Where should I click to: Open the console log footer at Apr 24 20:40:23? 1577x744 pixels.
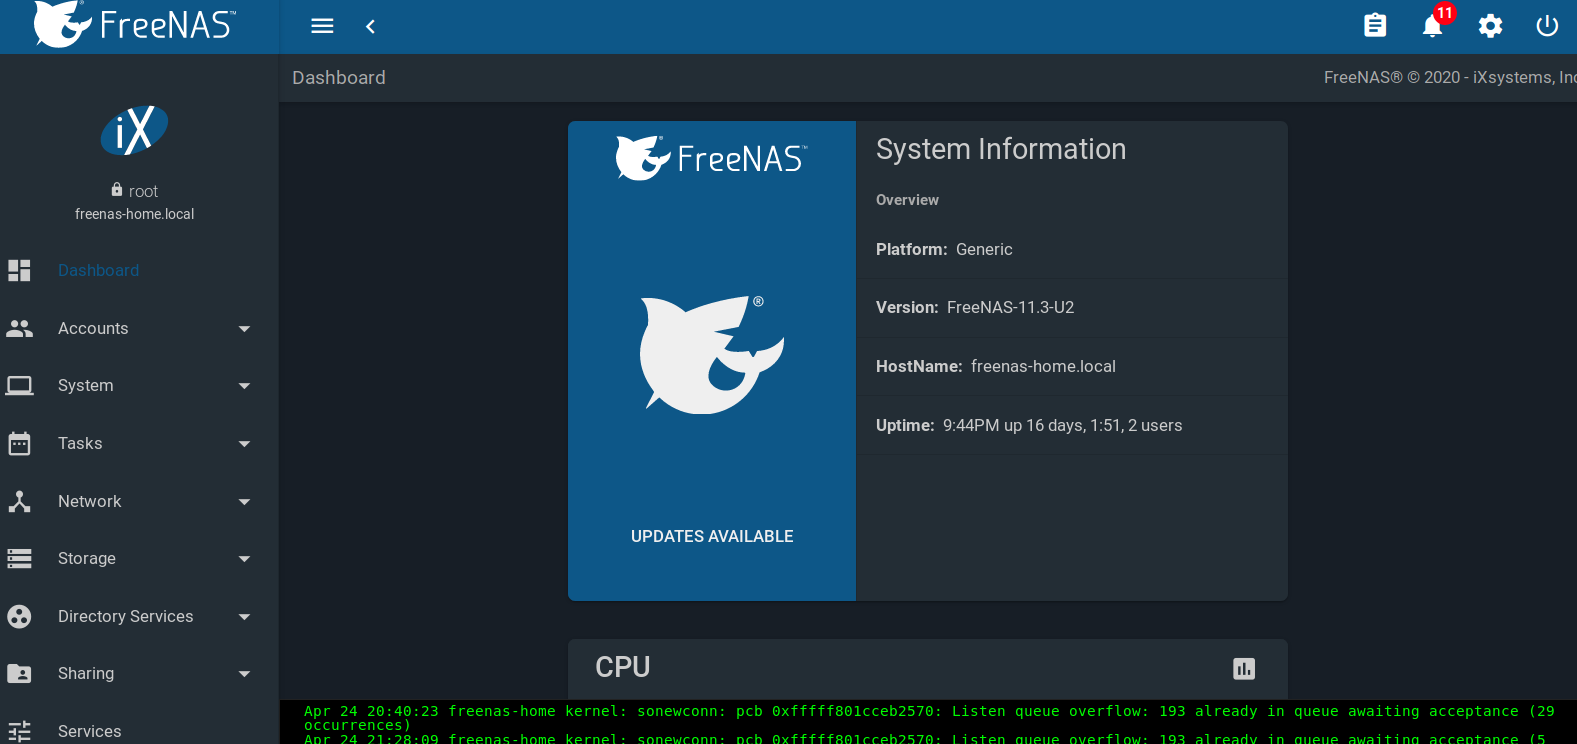click(x=928, y=718)
